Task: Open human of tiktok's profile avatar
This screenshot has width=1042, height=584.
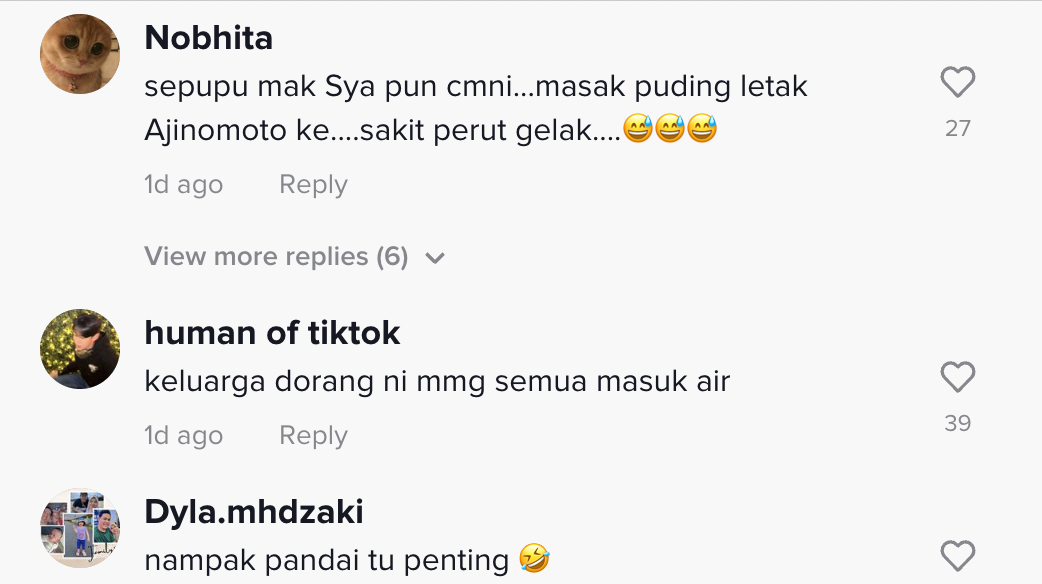Action: point(80,349)
